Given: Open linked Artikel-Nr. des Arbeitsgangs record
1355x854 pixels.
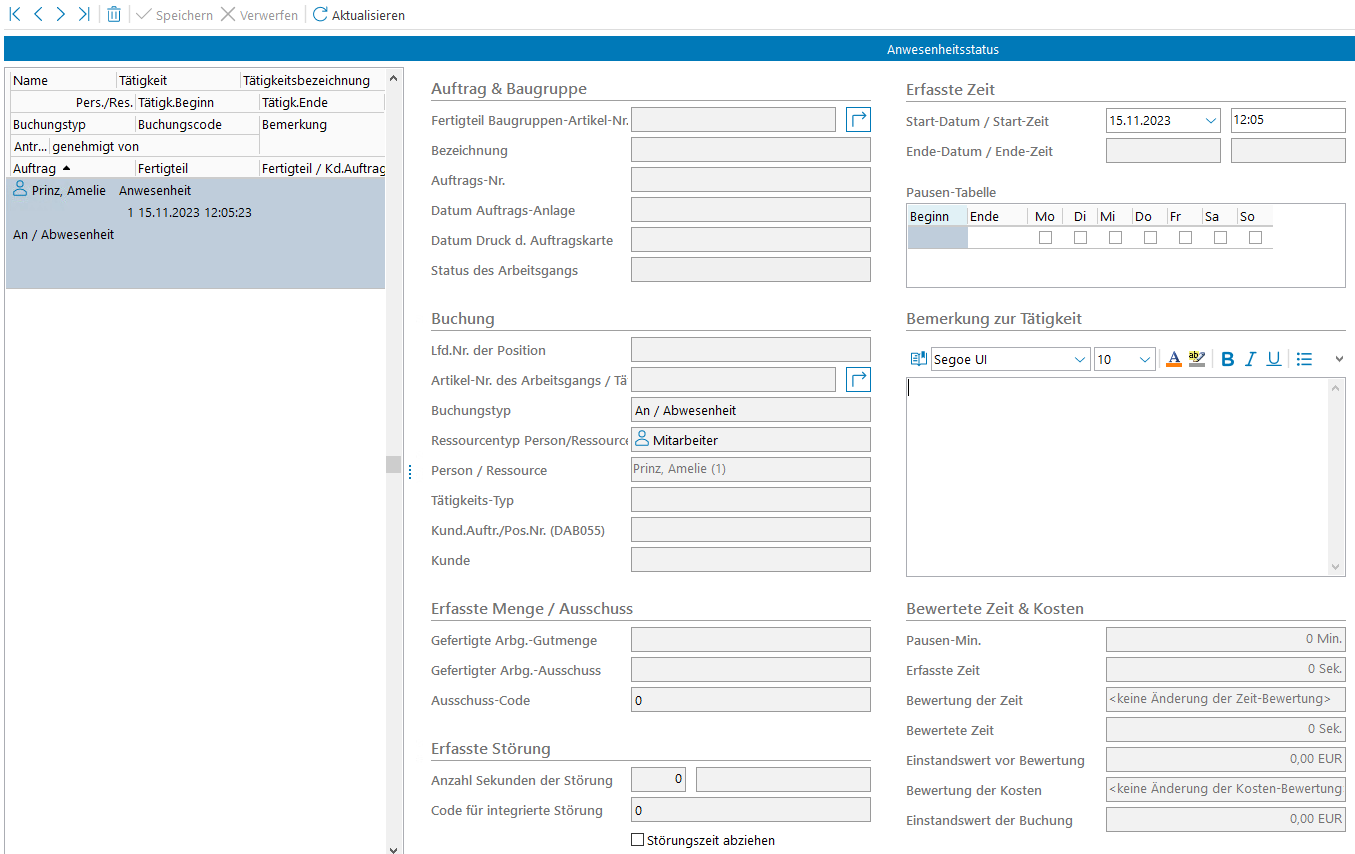Looking at the screenshot, I should [858, 380].
